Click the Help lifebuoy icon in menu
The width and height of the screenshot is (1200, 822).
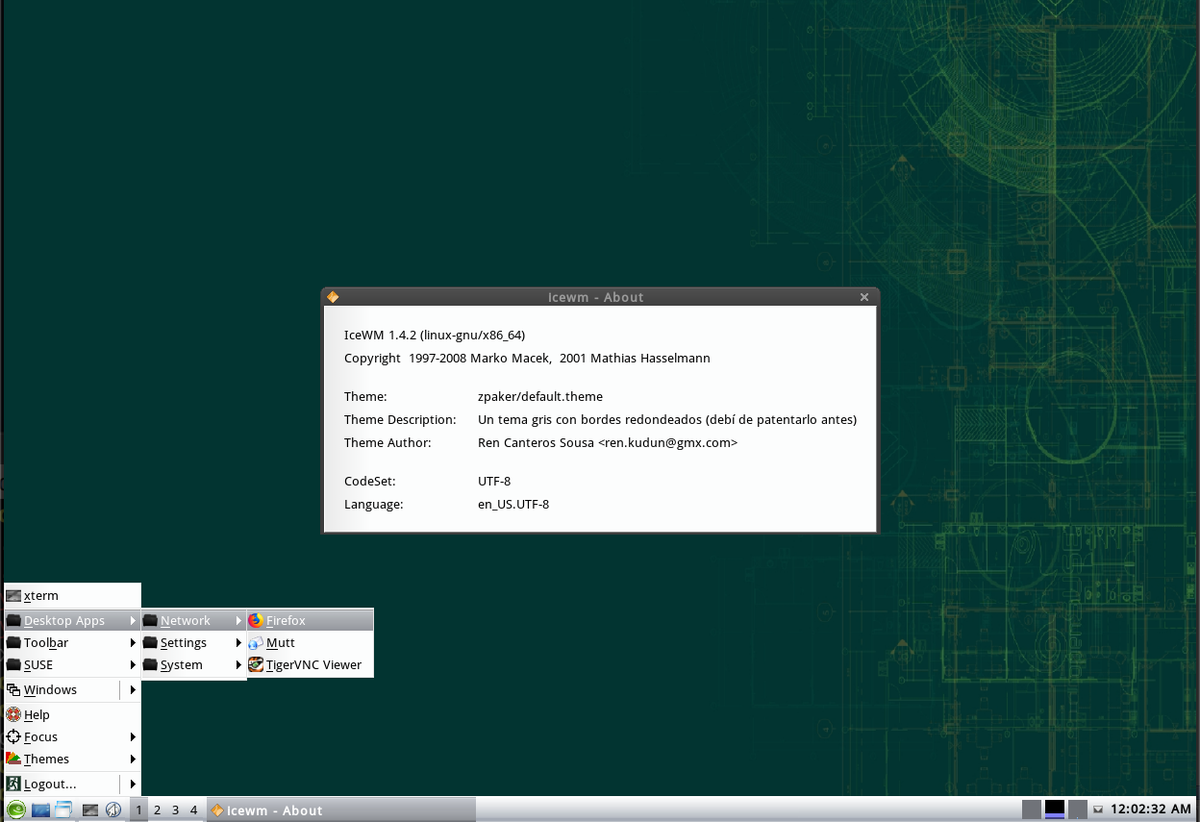(x=14, y=714)
